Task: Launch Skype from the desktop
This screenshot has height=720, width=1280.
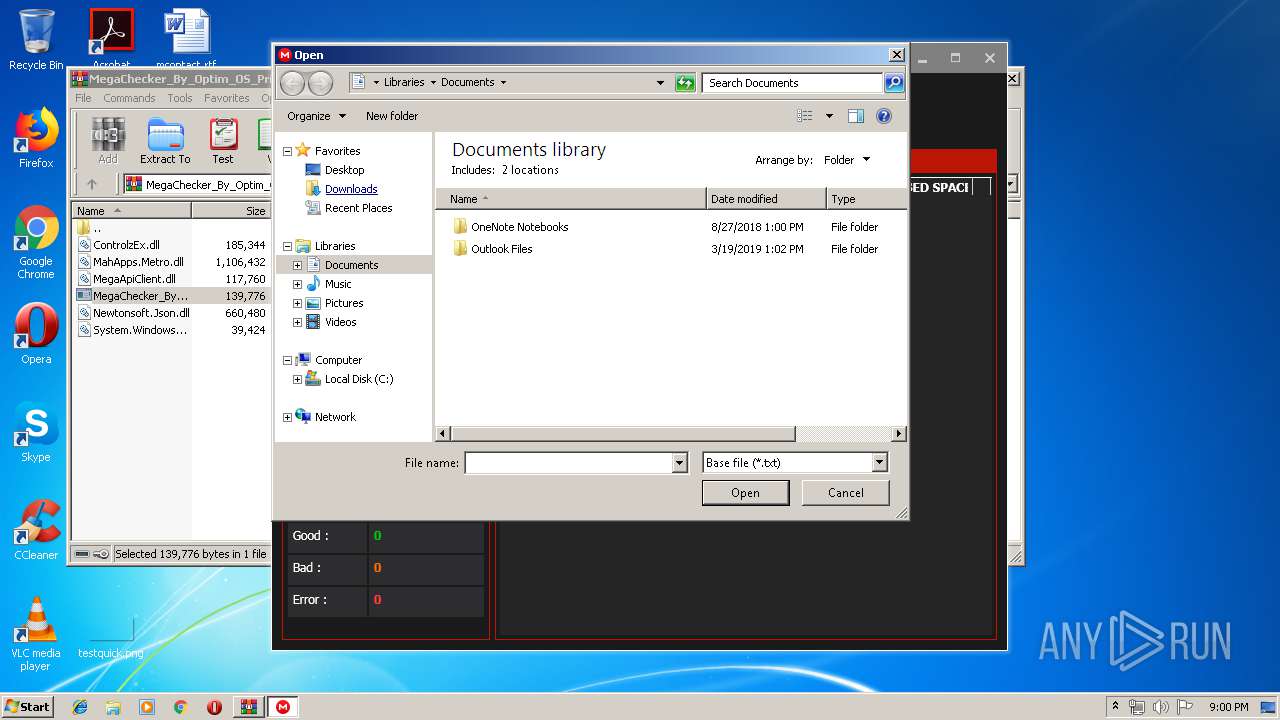Action: click(36, 432)
